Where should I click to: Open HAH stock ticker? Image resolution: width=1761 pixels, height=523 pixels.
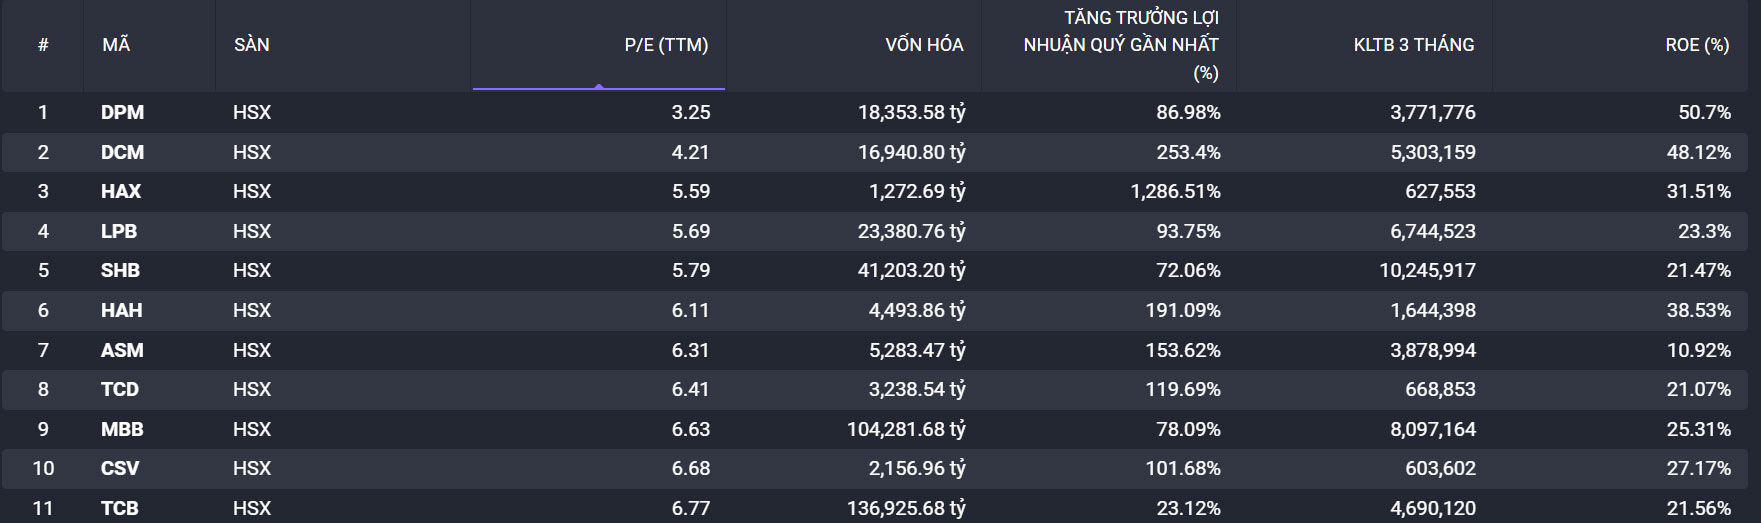pos(121,310)
